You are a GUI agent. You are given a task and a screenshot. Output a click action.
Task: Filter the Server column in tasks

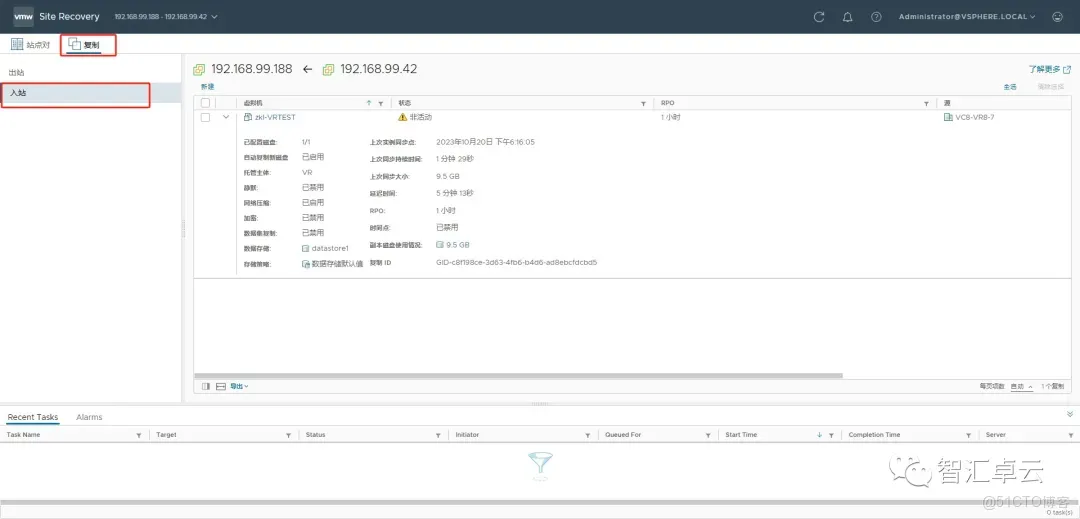coord(1071,435)
